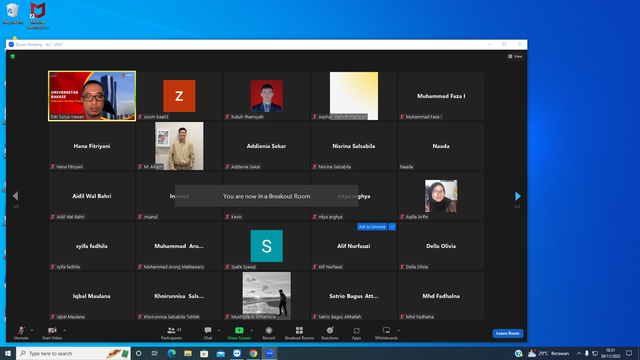Screen dimensions: 640x360
Task: Click the microphone tray icon
Action: coord(587,353)
